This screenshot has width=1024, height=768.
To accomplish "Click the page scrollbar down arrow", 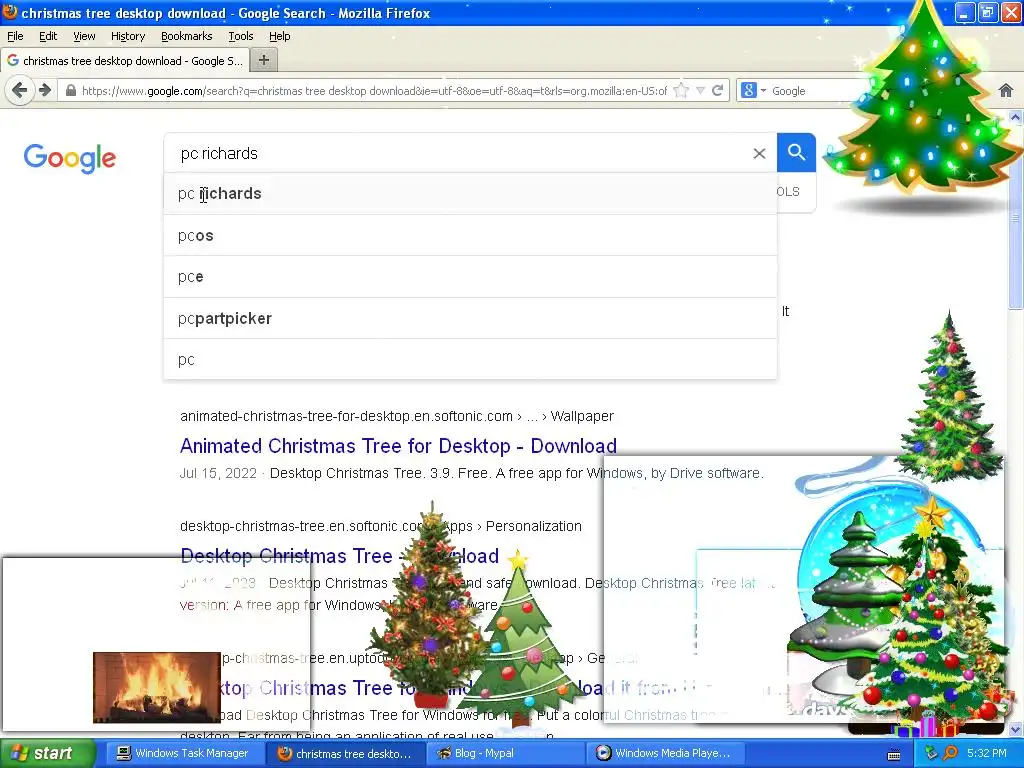I will [1016, 729].
